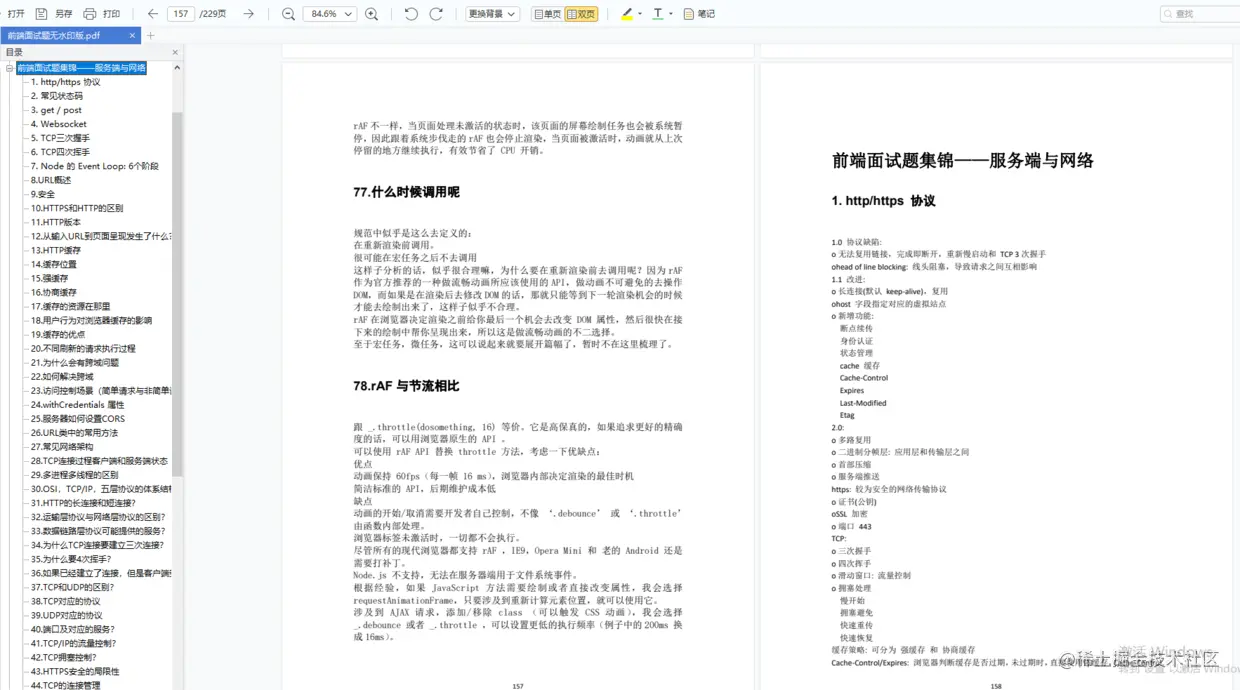1240x690 pixels.
Task: Go to next page with right arrow
Action: pyautogui.click(x=249, y=14)
